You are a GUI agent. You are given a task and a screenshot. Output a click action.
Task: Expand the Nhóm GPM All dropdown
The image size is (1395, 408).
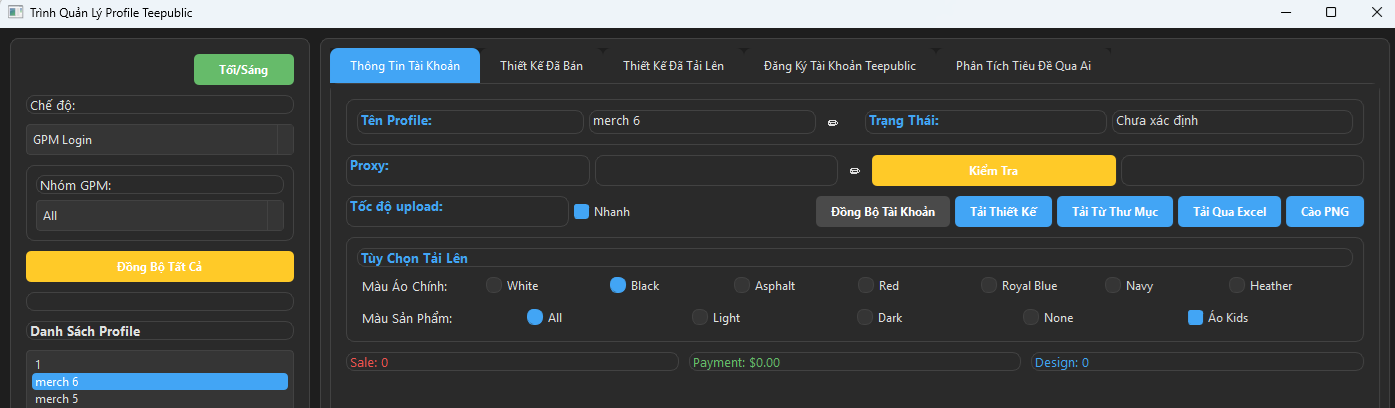(x=275, y=215)
